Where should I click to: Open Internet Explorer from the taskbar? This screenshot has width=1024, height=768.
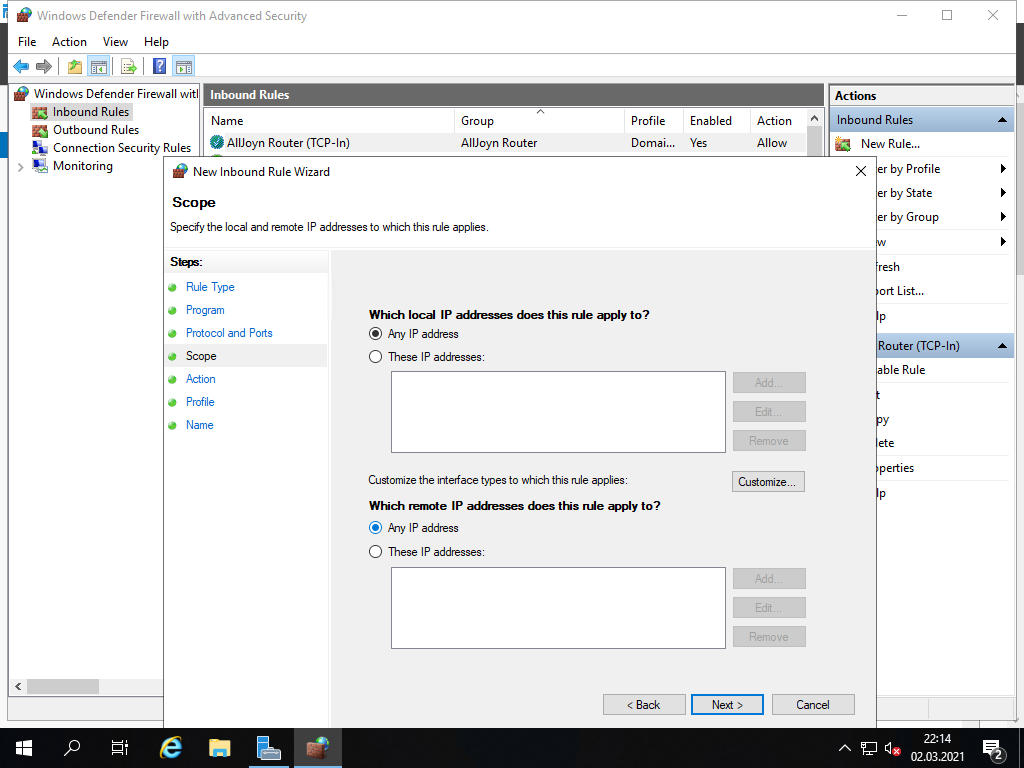pos(171,747)
